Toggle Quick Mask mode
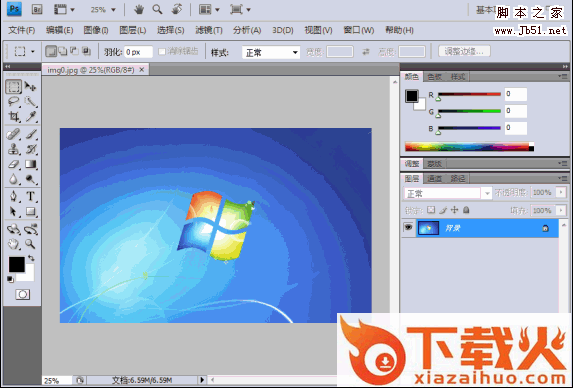 [22, 294]
